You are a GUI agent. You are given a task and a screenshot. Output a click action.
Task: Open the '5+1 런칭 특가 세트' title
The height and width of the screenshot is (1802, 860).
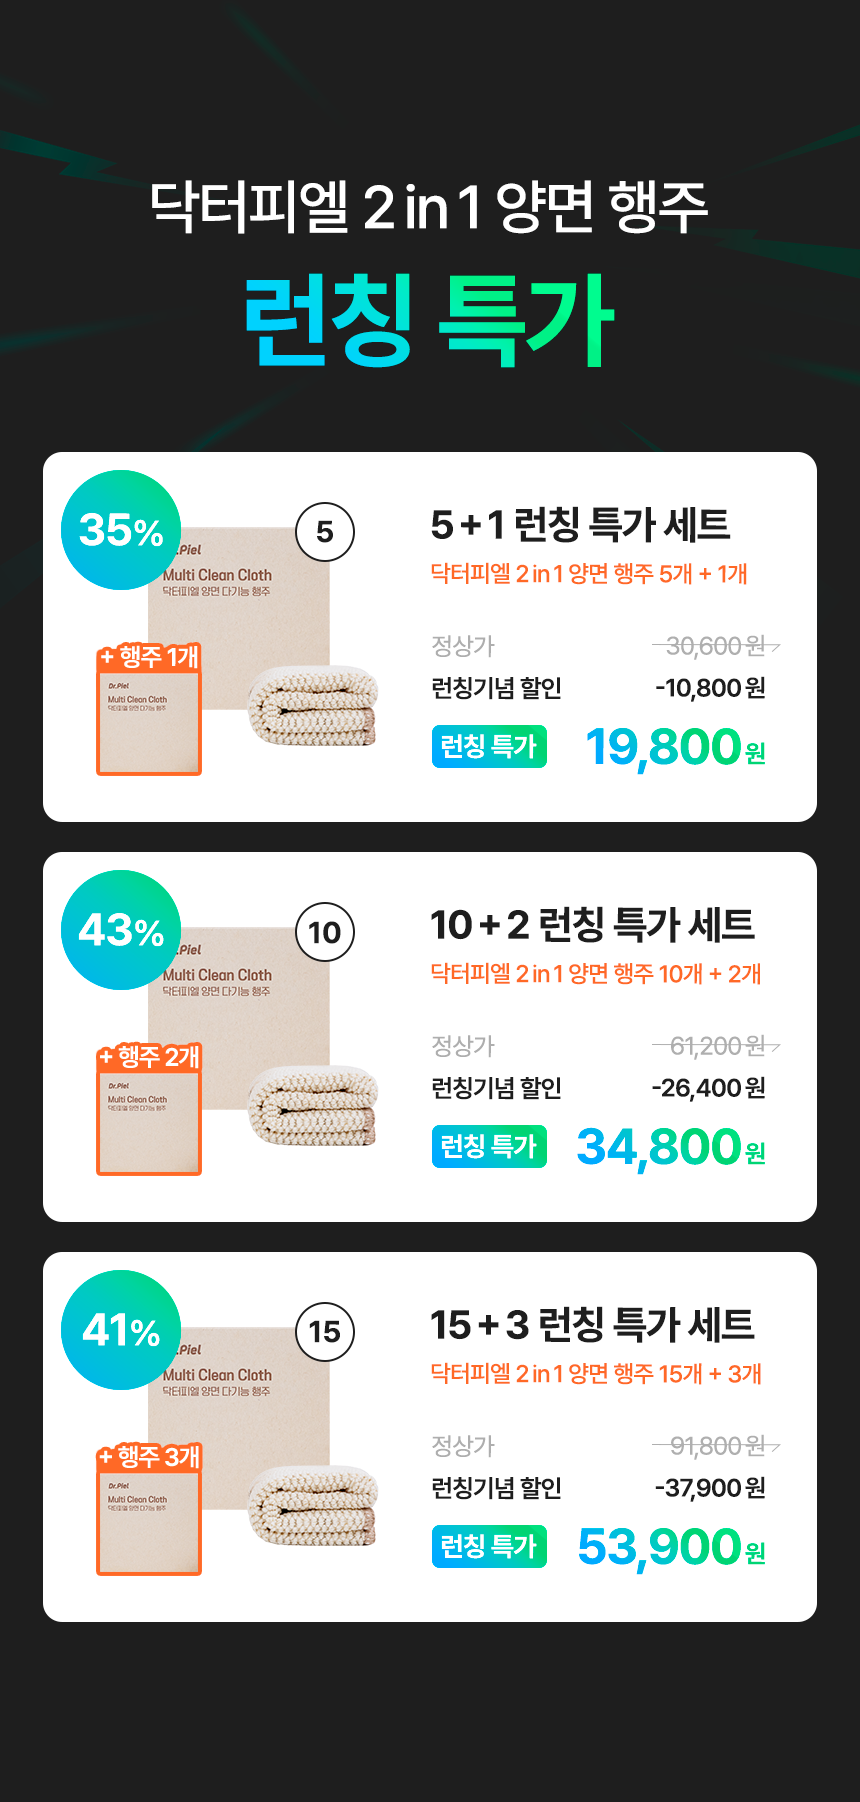pyautogui.click(x=580, y=525)
